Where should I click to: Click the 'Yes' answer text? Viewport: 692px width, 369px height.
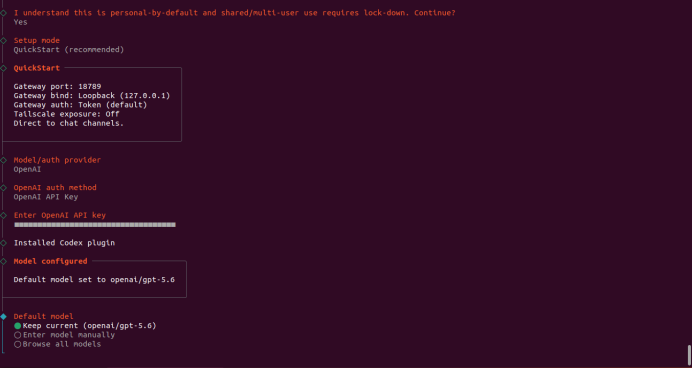point(20,22)
